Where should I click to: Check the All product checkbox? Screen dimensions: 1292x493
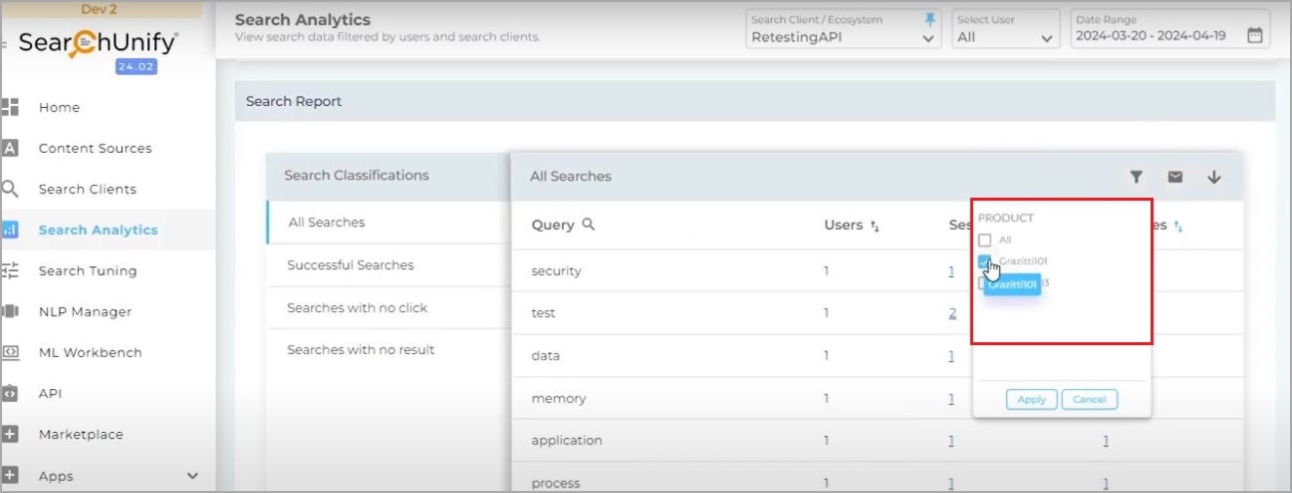coord(985,240)
